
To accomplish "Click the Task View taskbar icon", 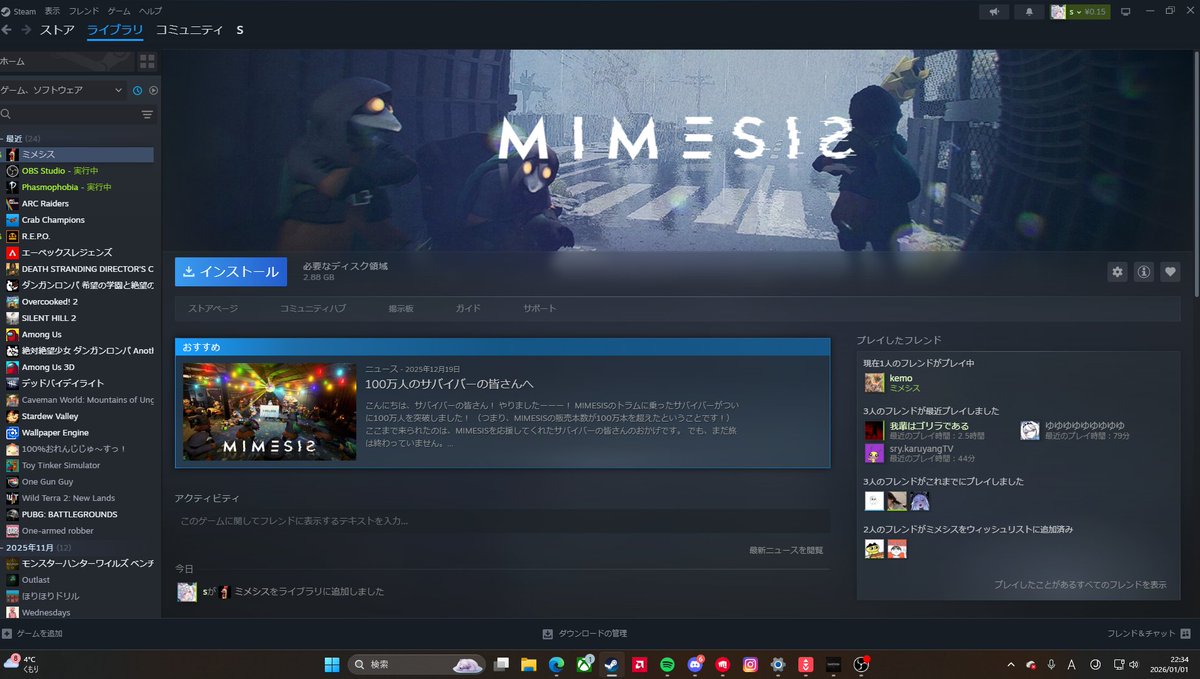I will (502, 665).
